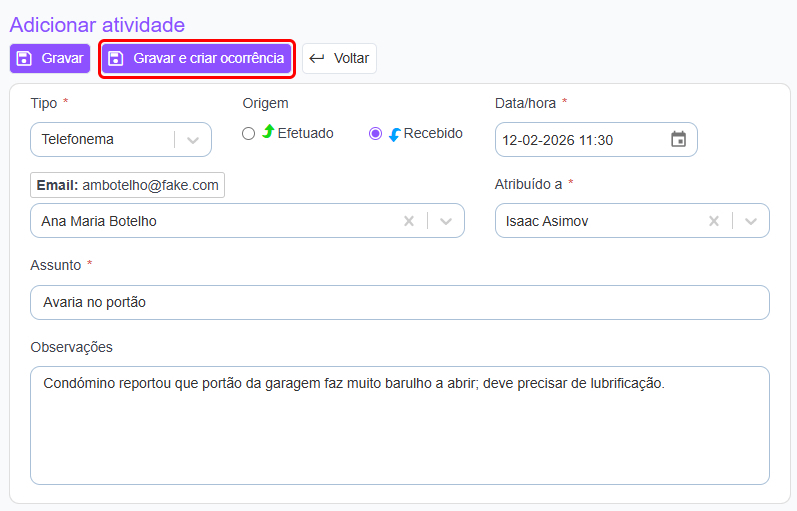Select the Recebido origin radio button
797x511 pixels.
tap(376, 134)
